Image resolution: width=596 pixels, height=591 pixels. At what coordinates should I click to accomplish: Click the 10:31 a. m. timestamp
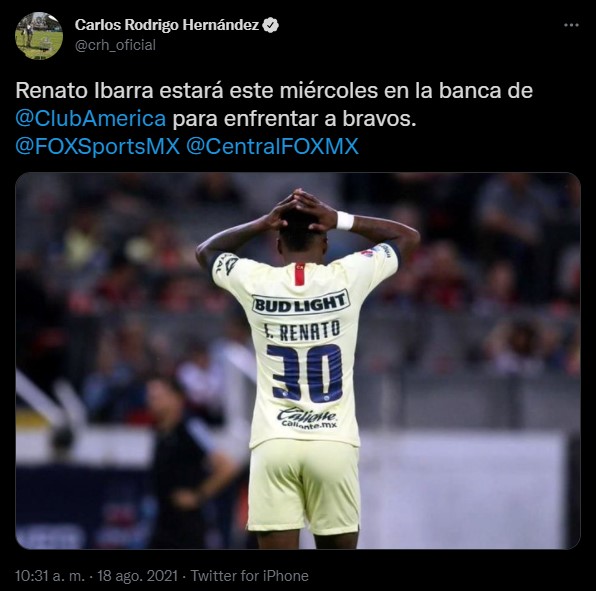point(50,576)
